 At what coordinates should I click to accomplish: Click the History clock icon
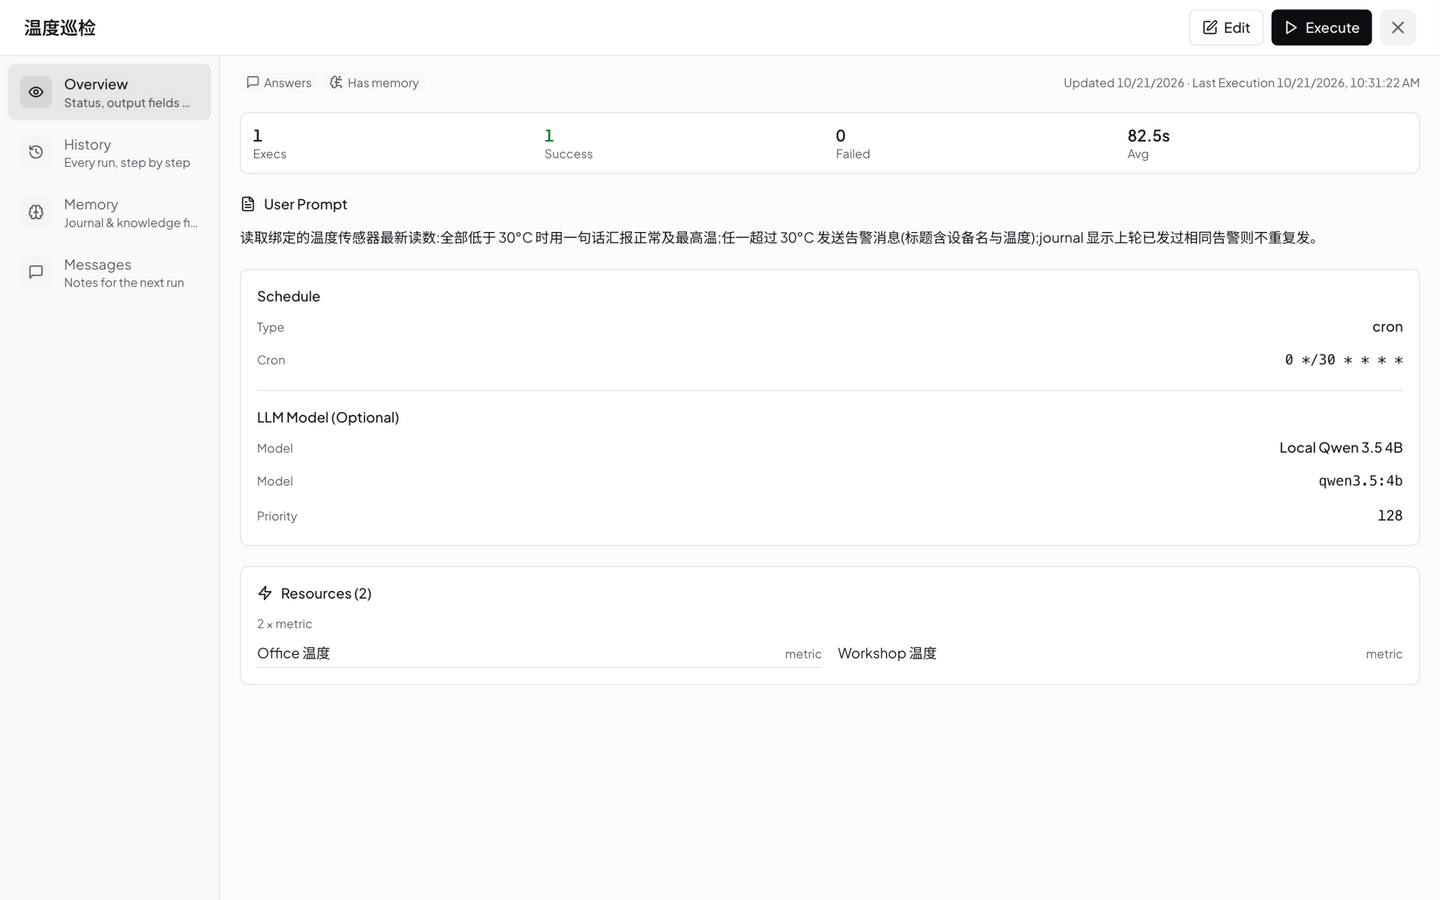tap(36, 152)
